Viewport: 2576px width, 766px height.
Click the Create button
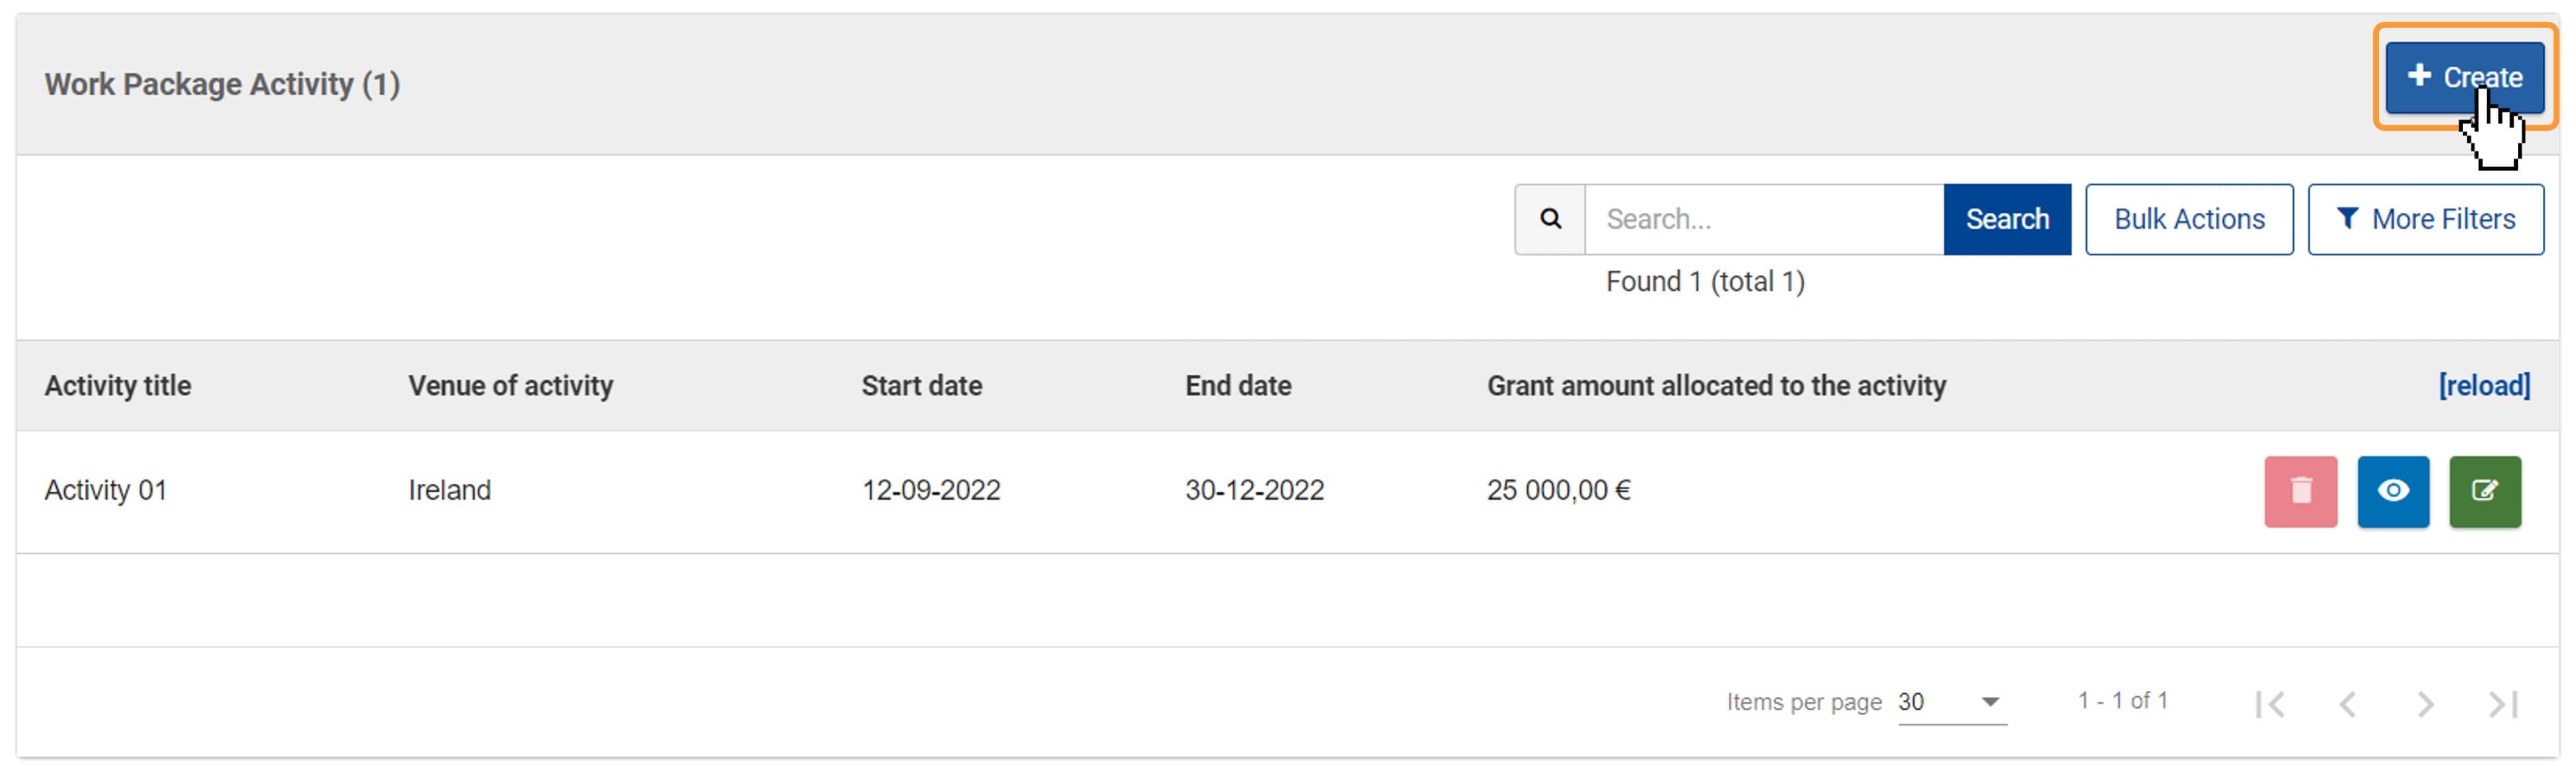coord(2464,77)
